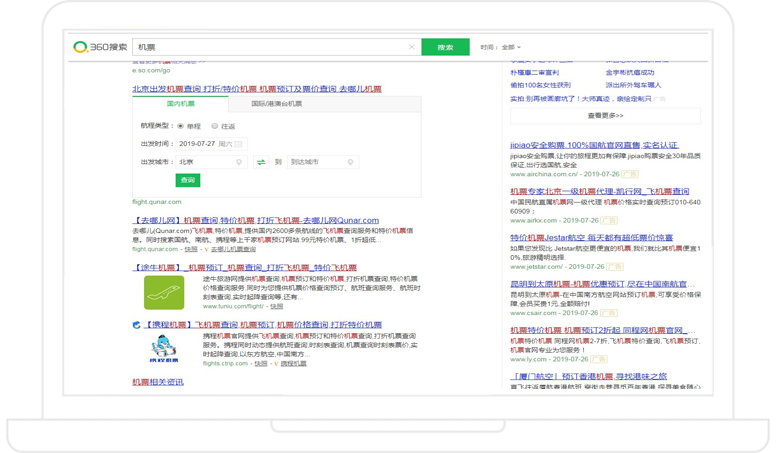This screenshot has width=776, height=453.
Task: Click the 携程机票 verified link
Action: [x=293, y=363]
